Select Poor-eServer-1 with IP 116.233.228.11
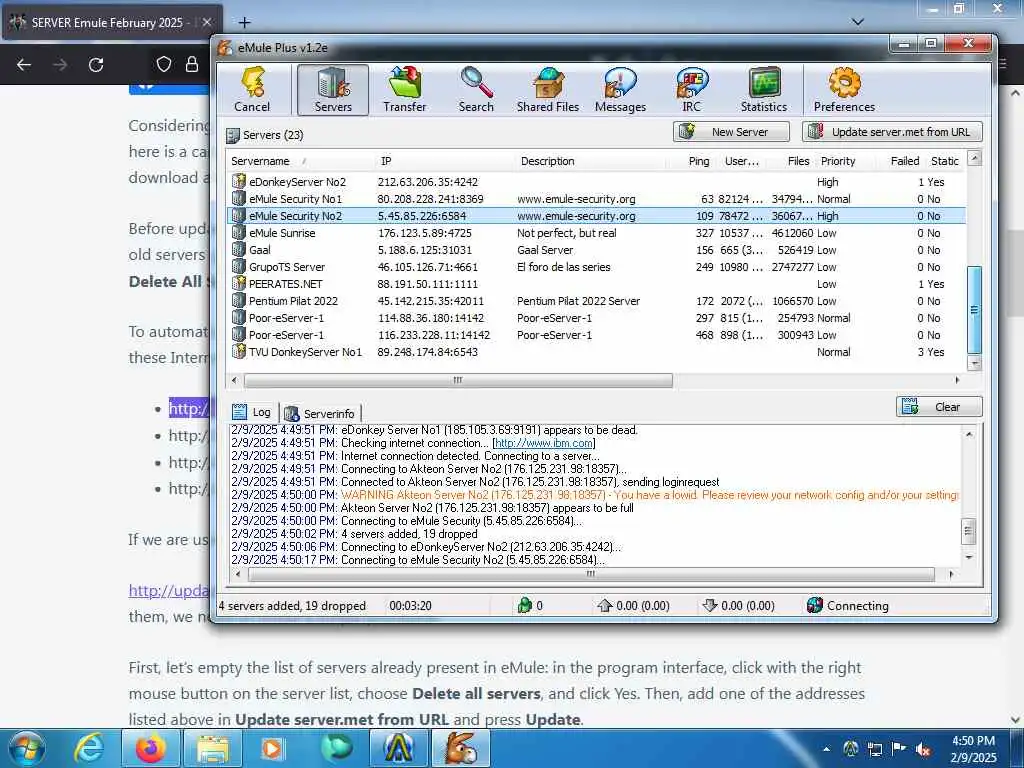1024x768 pixels. (x=596, y=335)
